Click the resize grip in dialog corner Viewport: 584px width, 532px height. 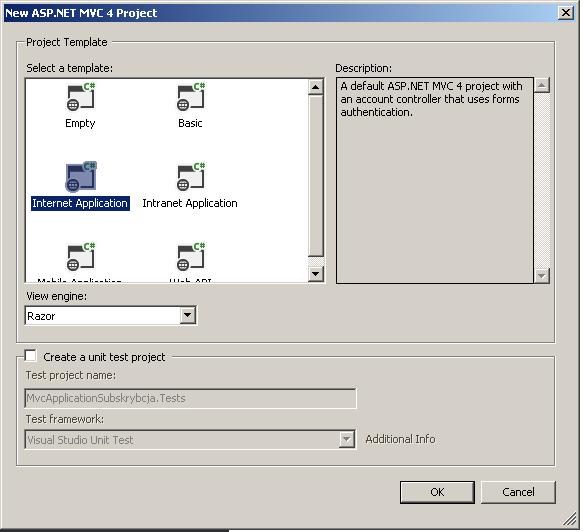click(569, 519)
